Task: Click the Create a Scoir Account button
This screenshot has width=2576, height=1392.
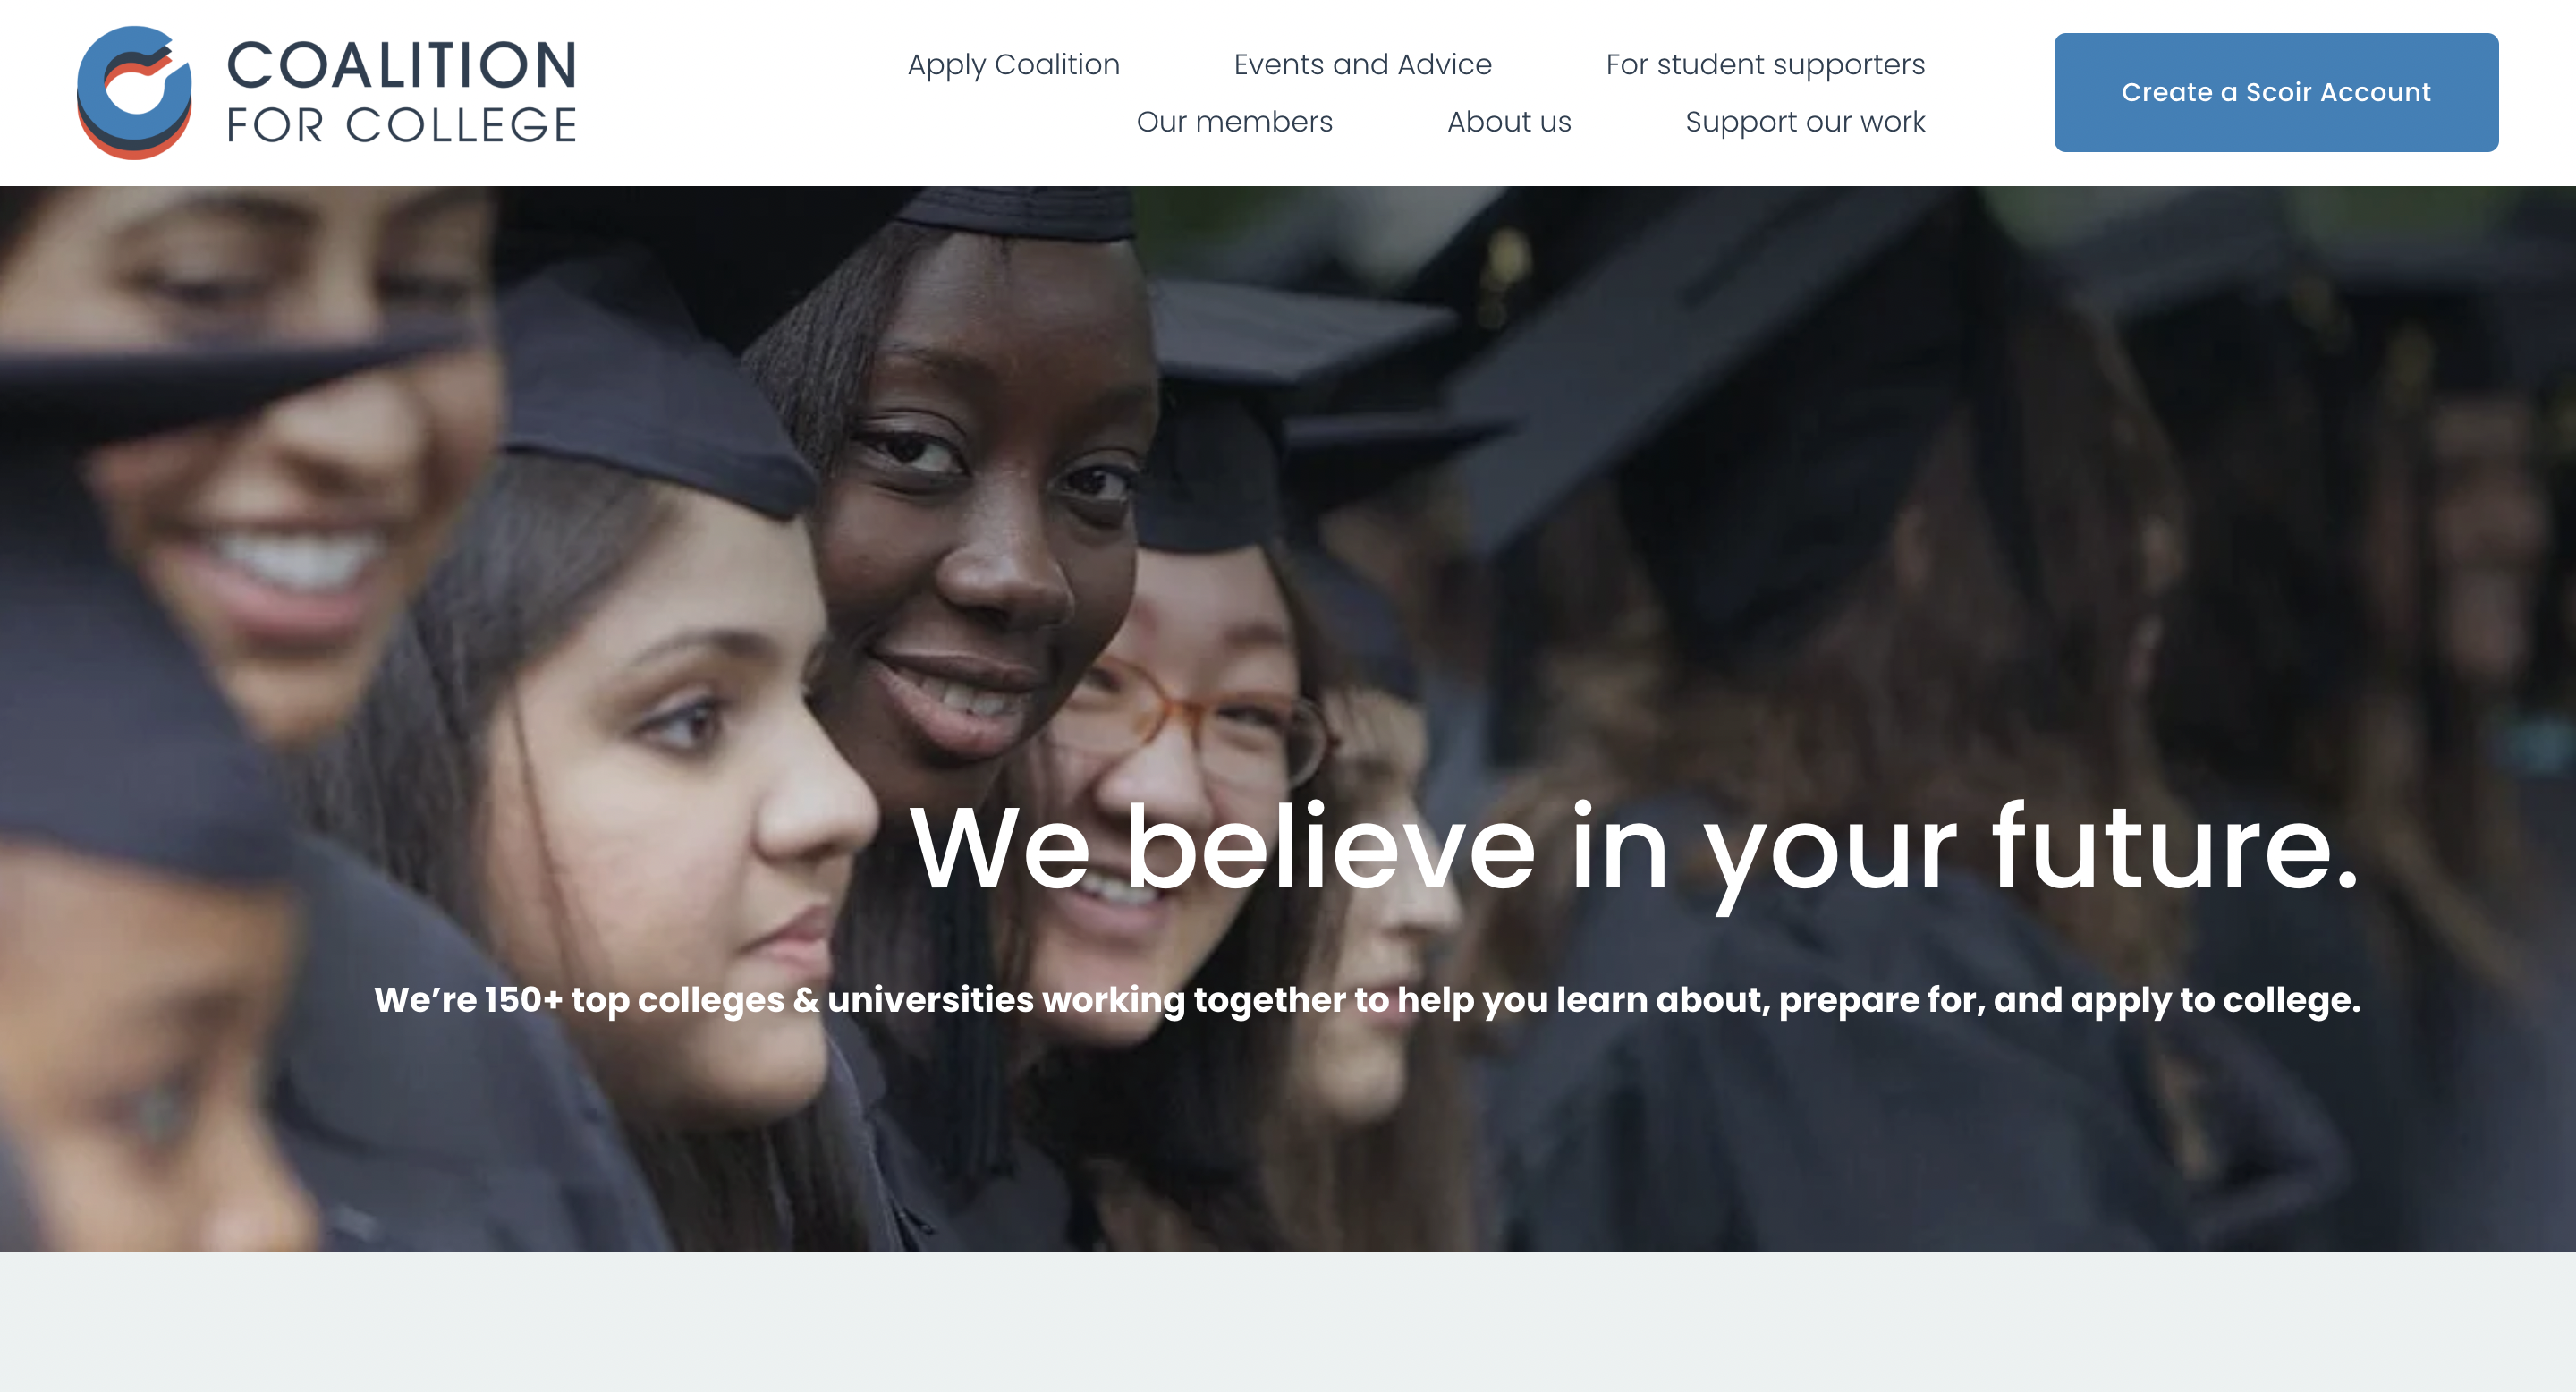Action: click(2276, 92)
